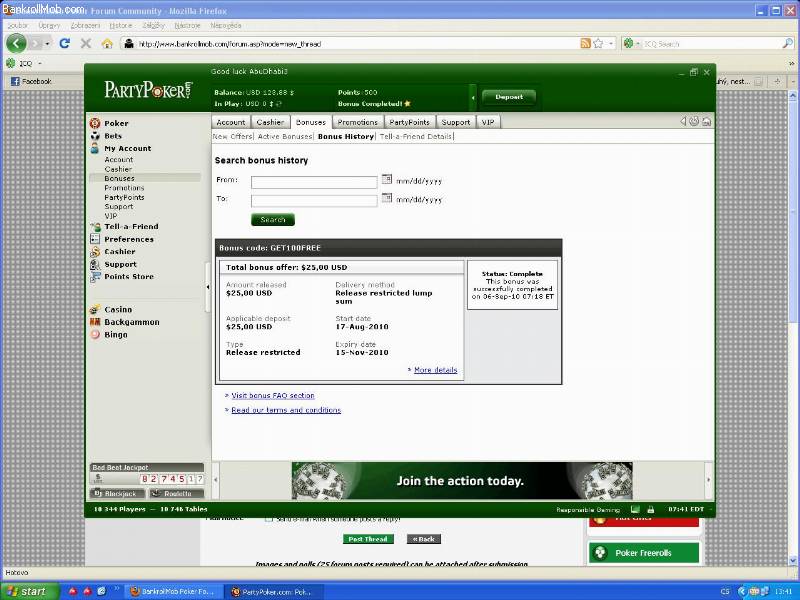
Task: Open the ICQ toolbar dropdown arrow
Action: coord(40,63)
